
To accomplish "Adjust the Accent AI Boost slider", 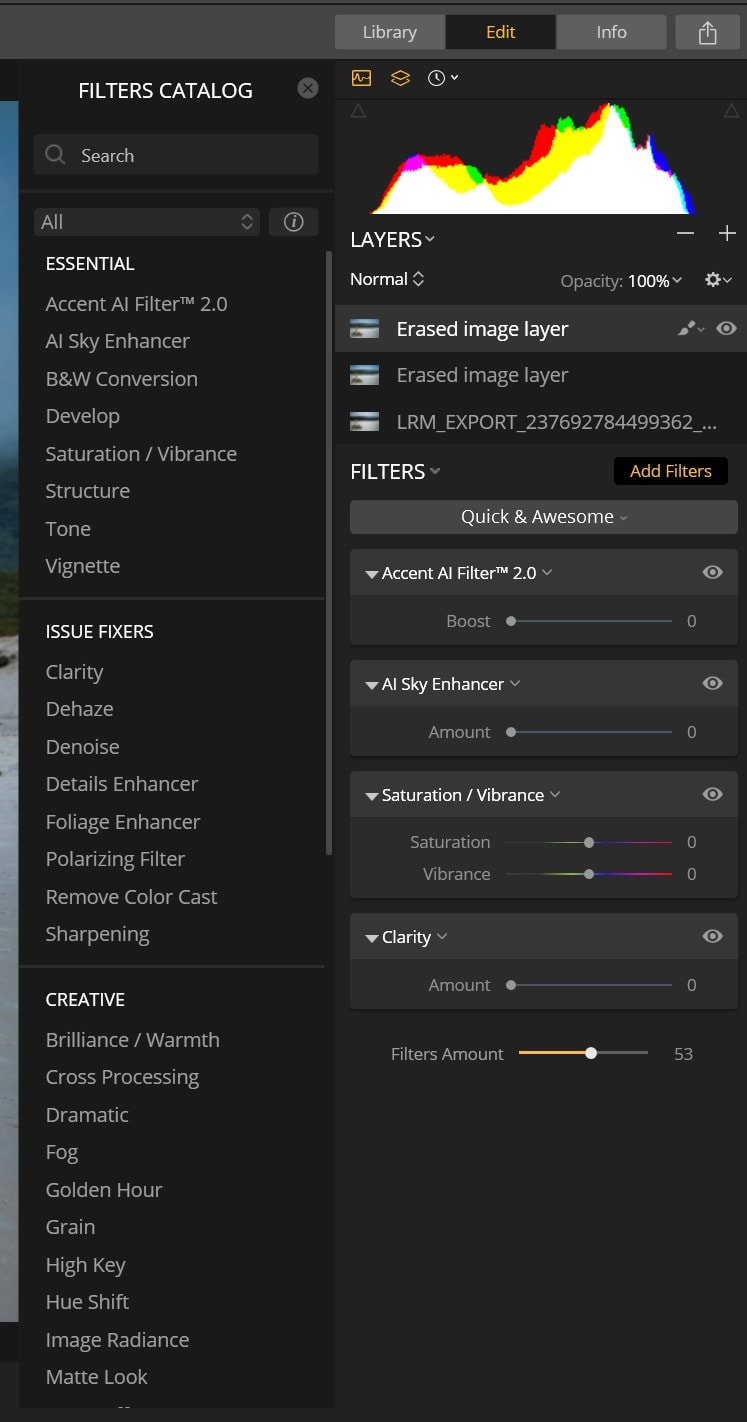I will pyautogui.click(x=590, y=621).
